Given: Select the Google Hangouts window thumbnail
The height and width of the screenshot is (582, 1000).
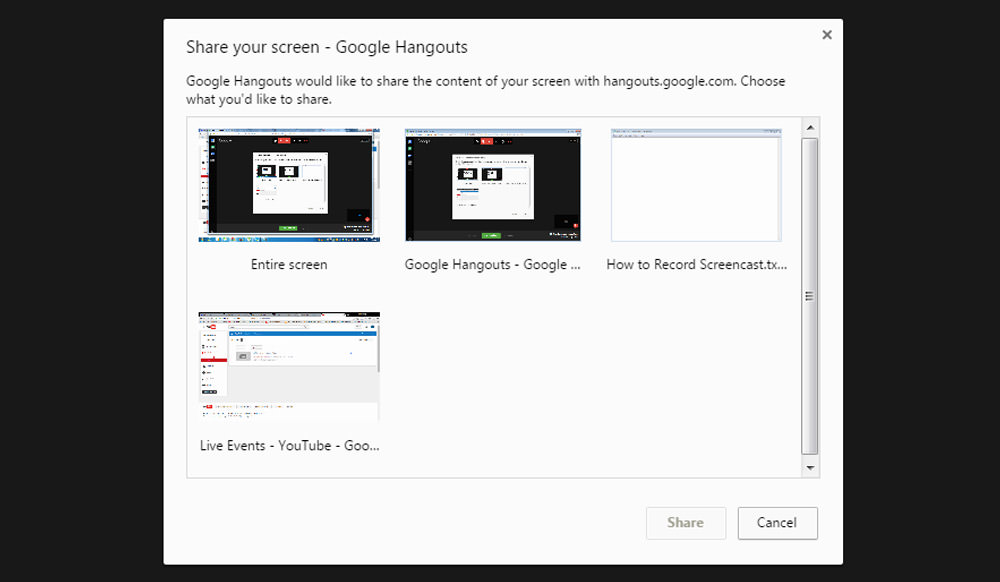Looking at the screenshot, I should [493, 185].
